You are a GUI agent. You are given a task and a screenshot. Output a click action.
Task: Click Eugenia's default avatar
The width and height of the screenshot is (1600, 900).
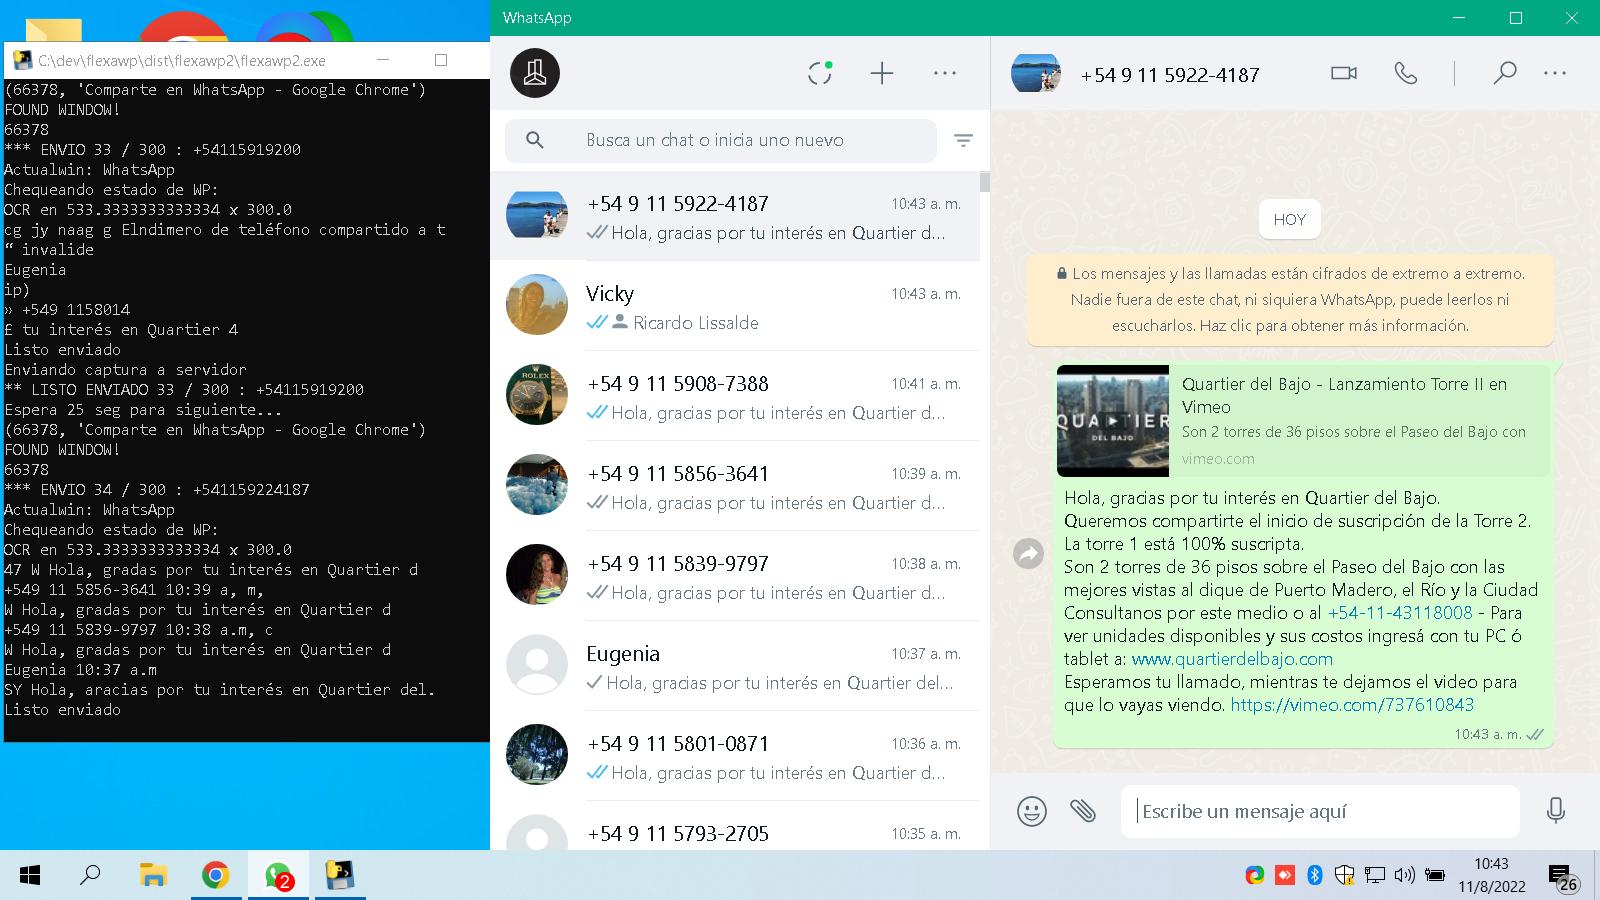(x=537, y=665)
